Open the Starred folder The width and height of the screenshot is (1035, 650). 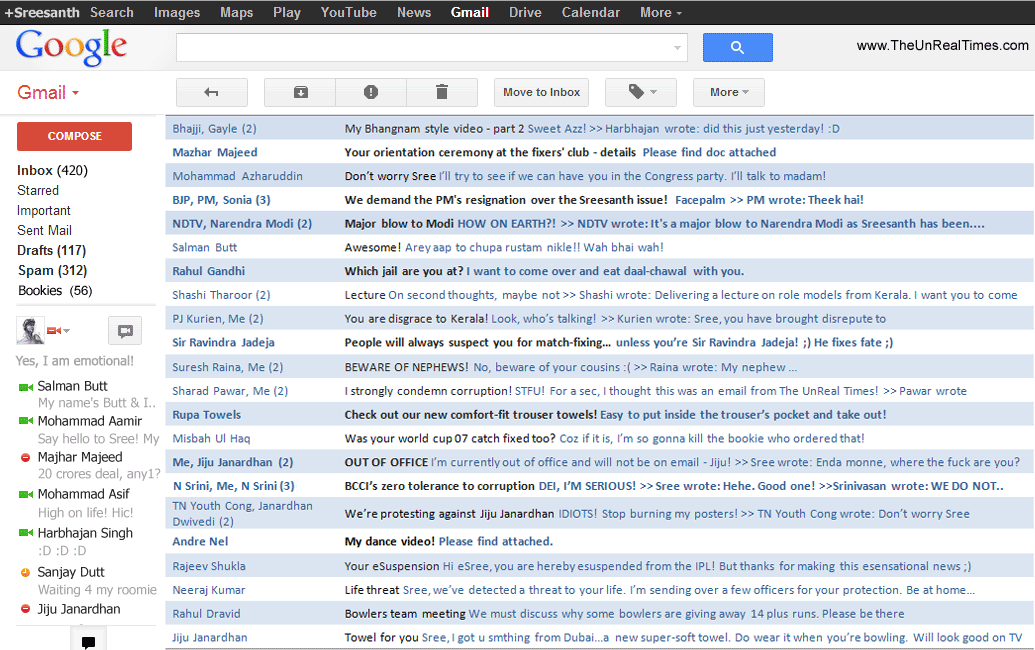[x=38, y=190]
